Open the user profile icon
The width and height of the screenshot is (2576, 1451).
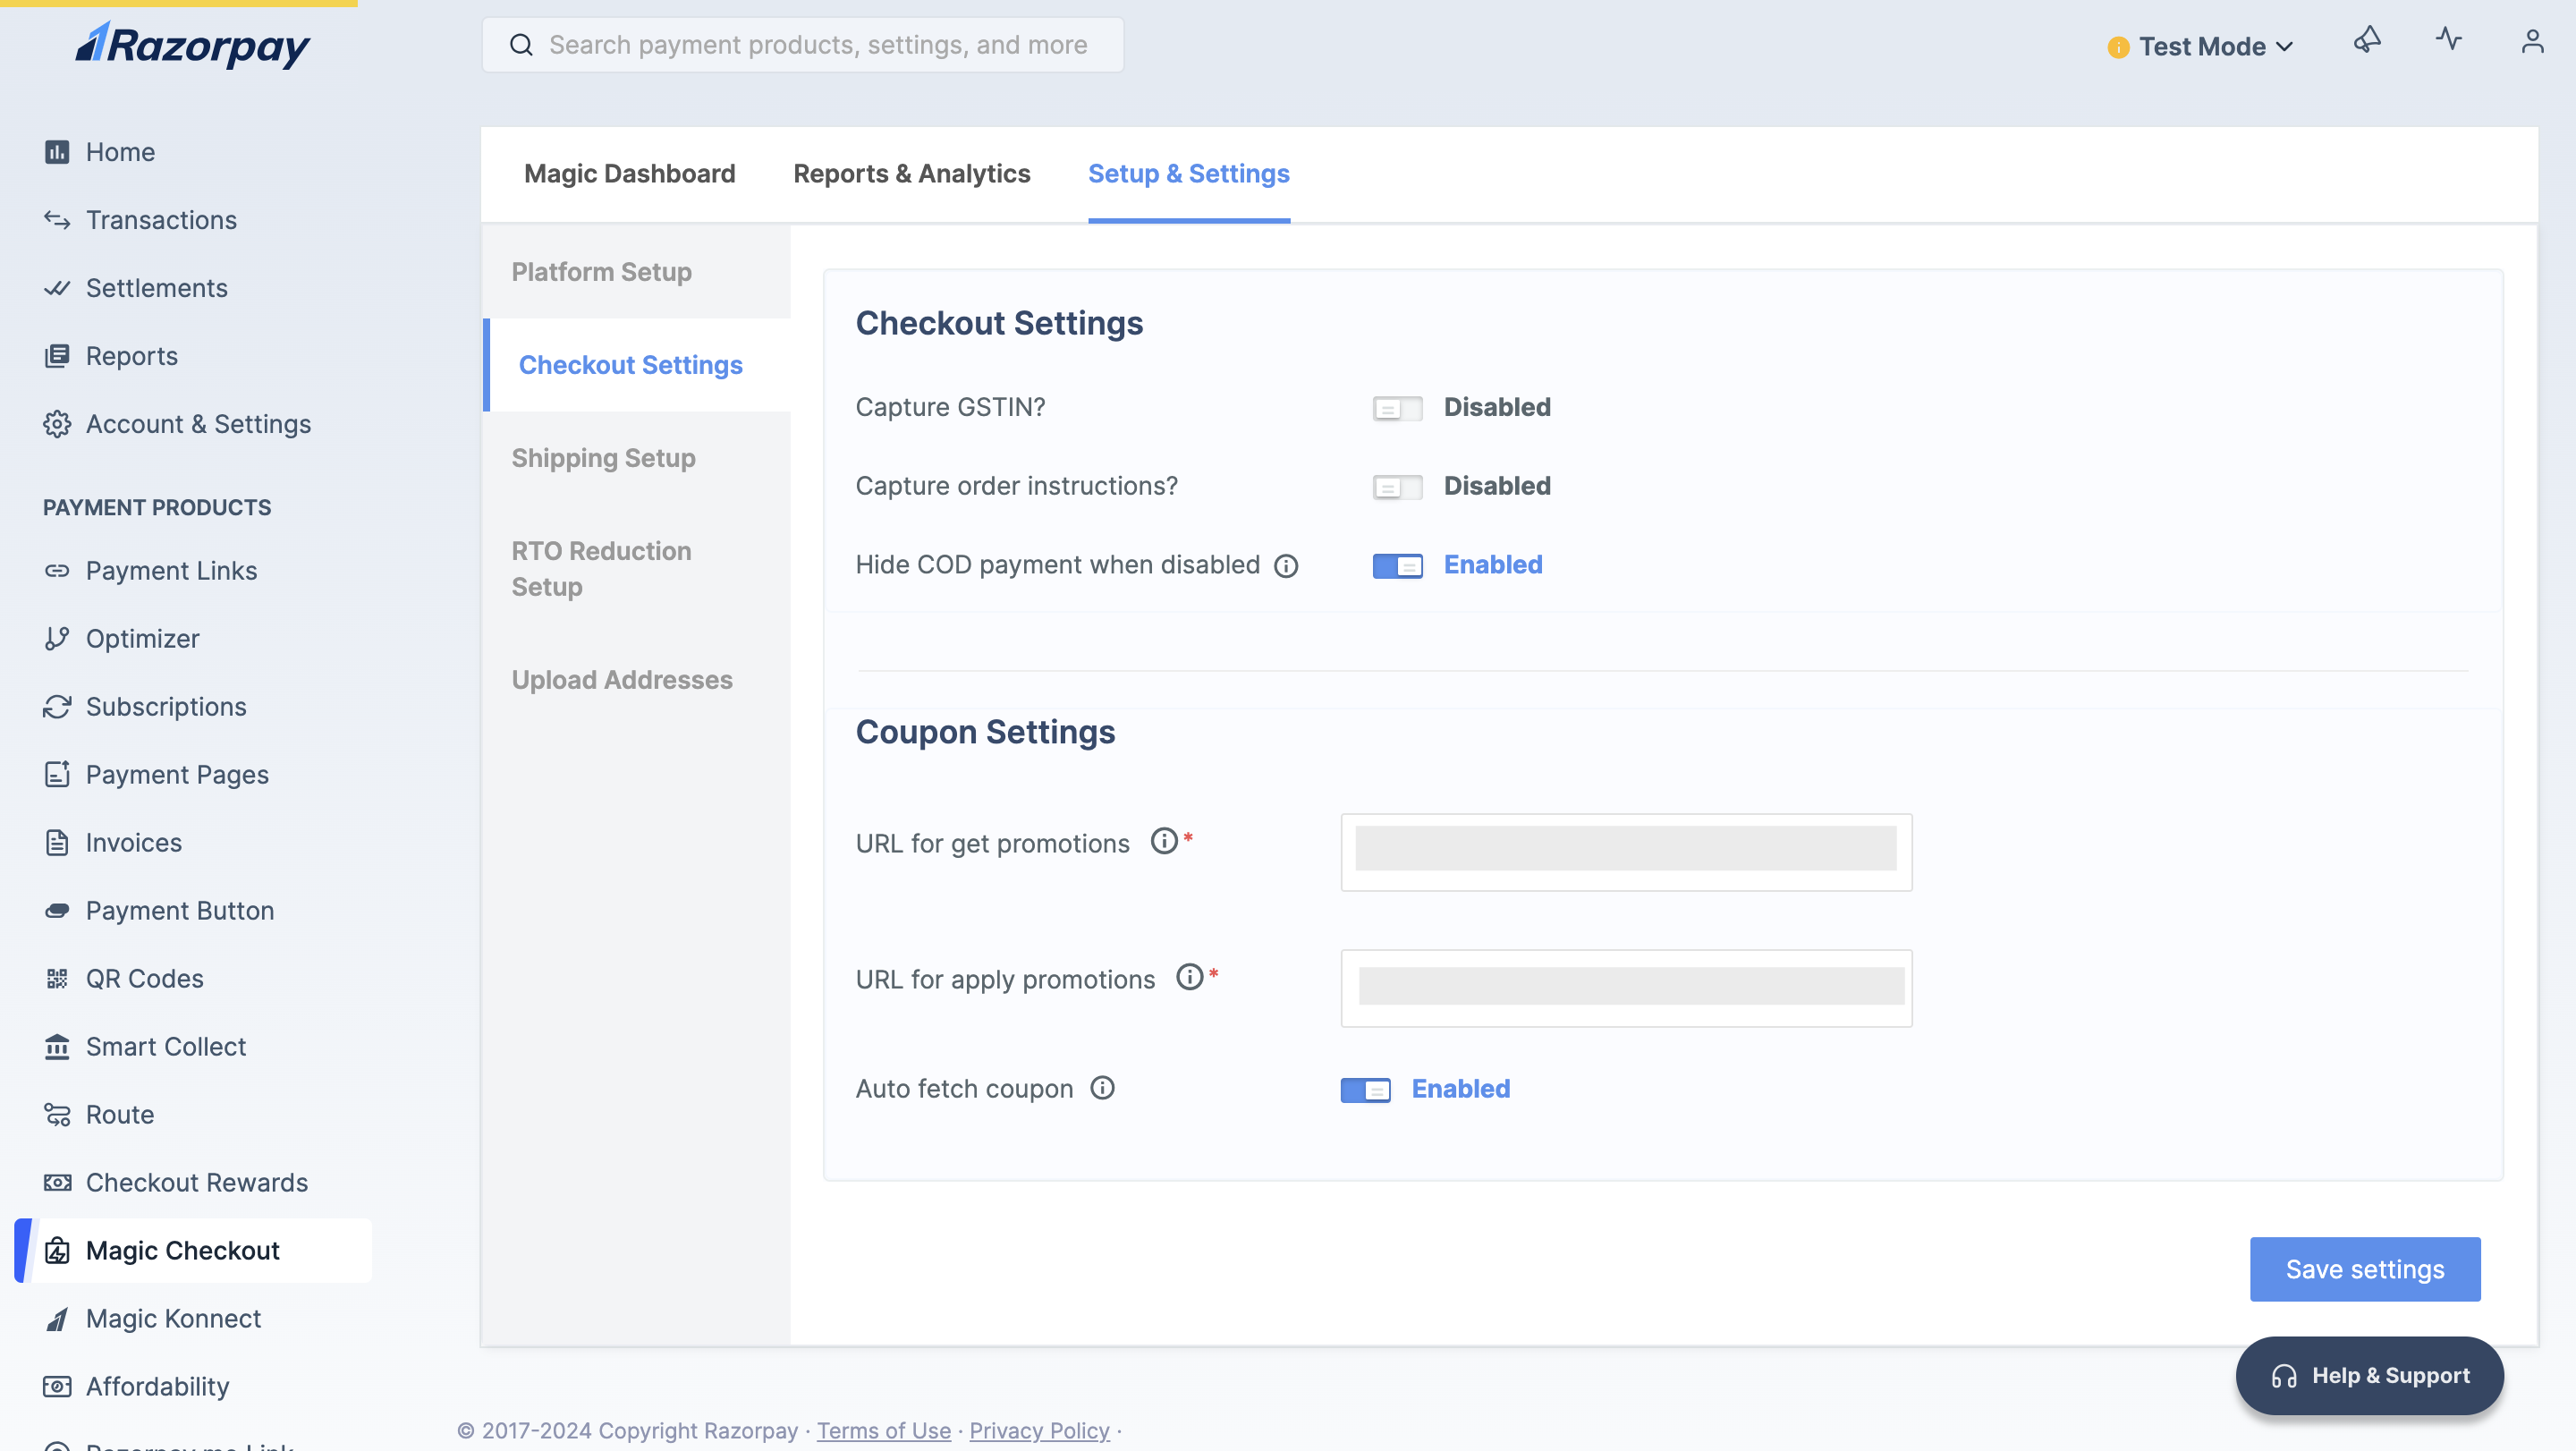2532,41
